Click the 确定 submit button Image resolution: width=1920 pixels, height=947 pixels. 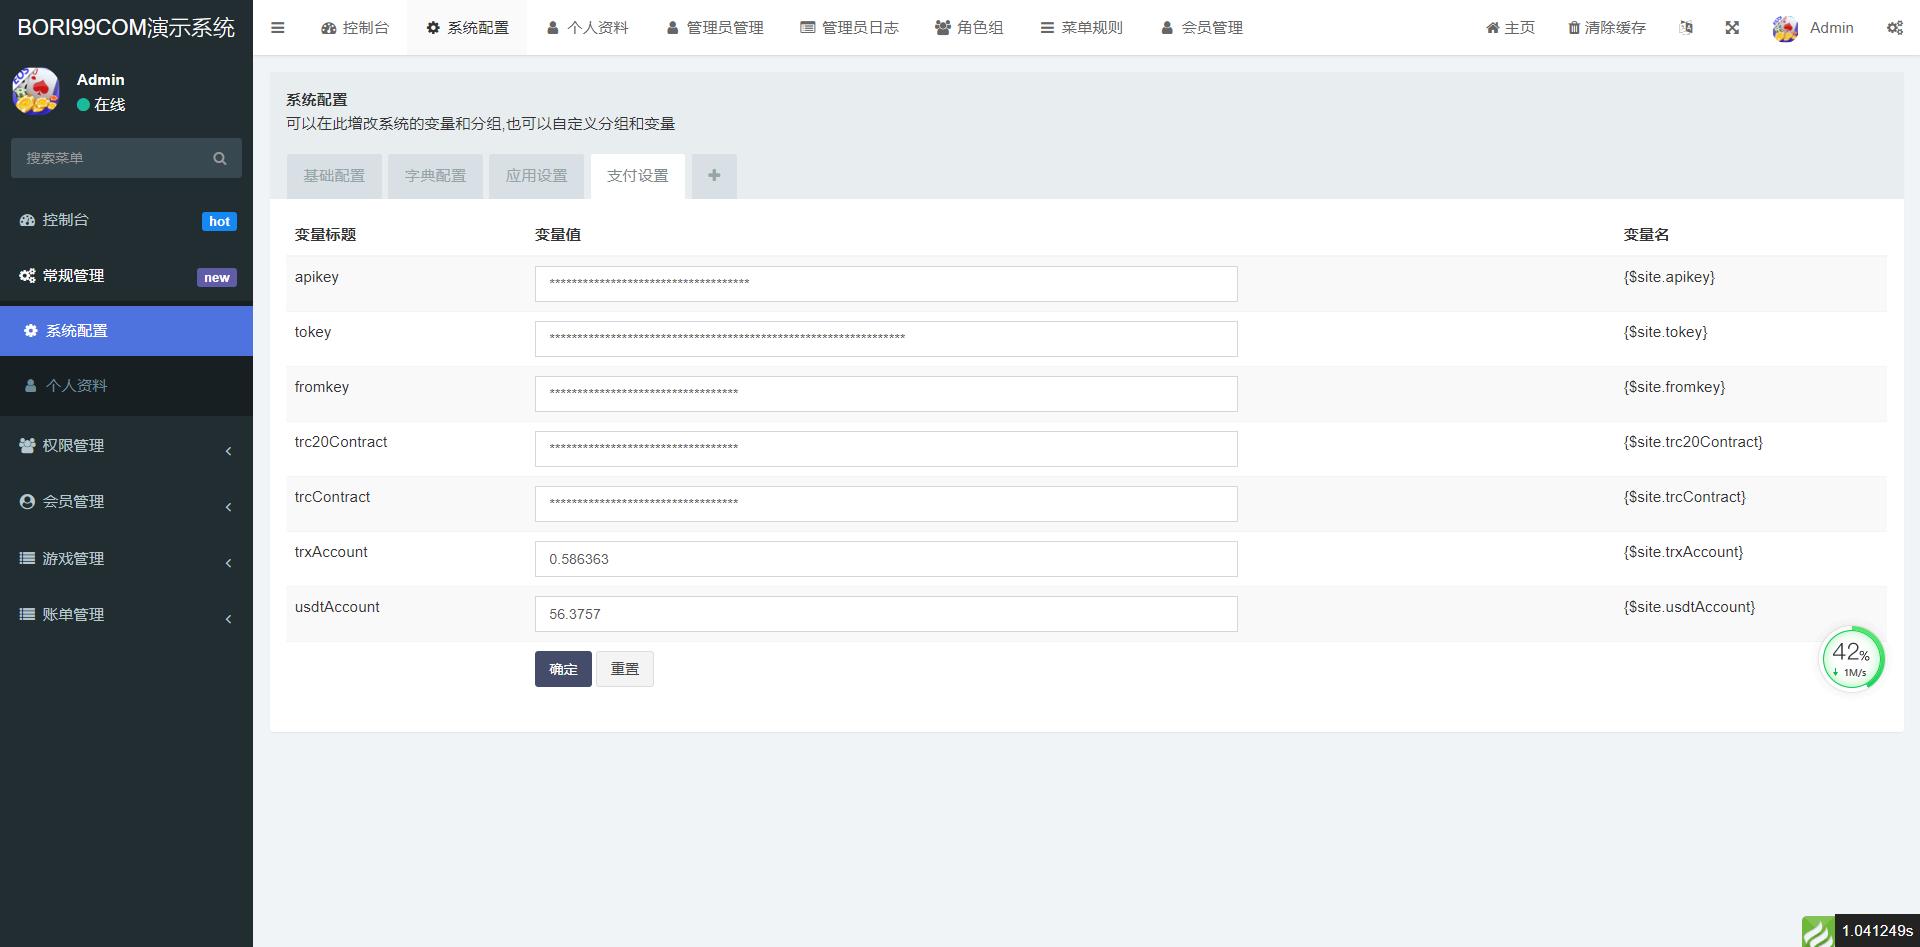tap(563, 669)
